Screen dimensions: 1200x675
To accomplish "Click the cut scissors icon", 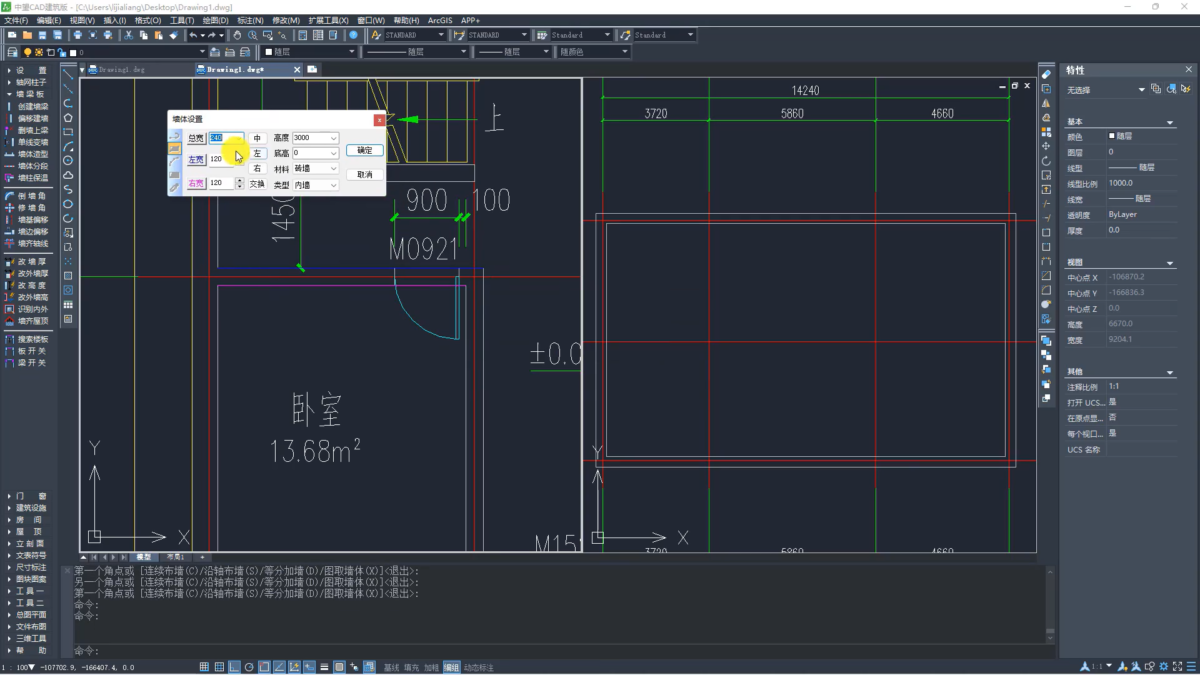I will pos(128,35).
